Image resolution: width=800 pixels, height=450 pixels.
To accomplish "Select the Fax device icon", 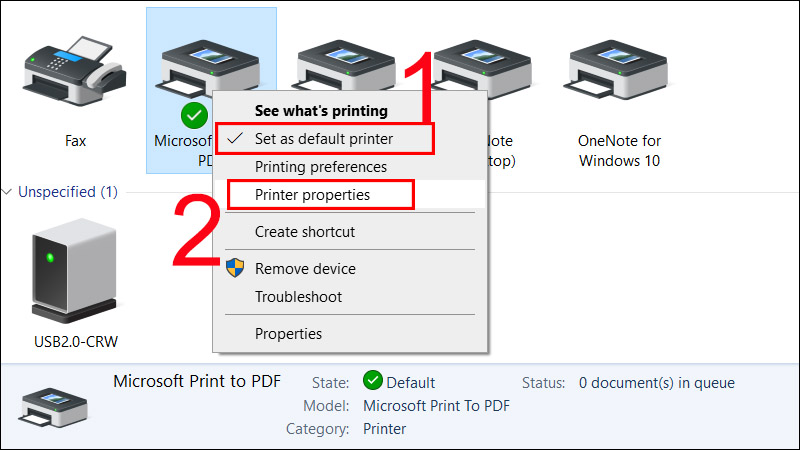I will pyautogui.click(x=75, y=72).
